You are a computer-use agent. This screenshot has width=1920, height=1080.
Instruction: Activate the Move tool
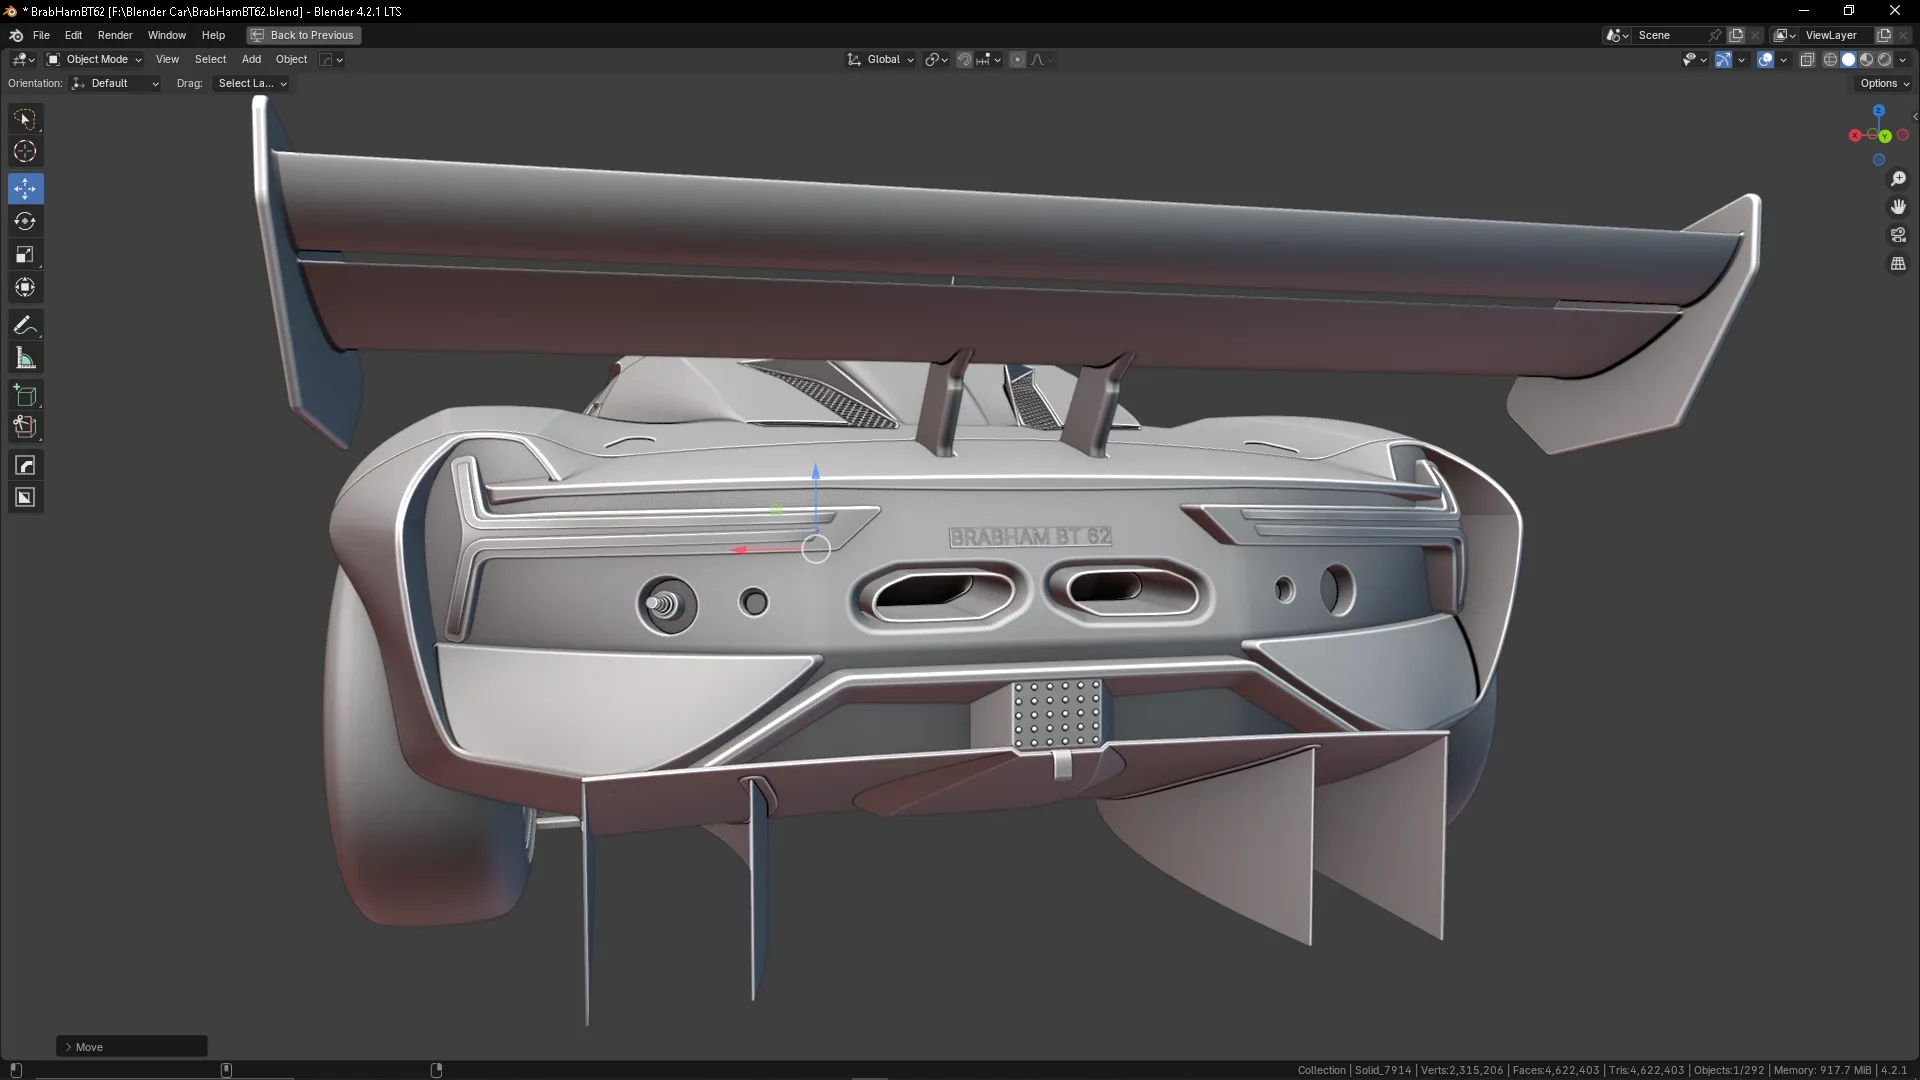pyautogui.click(x=25, y=188)
